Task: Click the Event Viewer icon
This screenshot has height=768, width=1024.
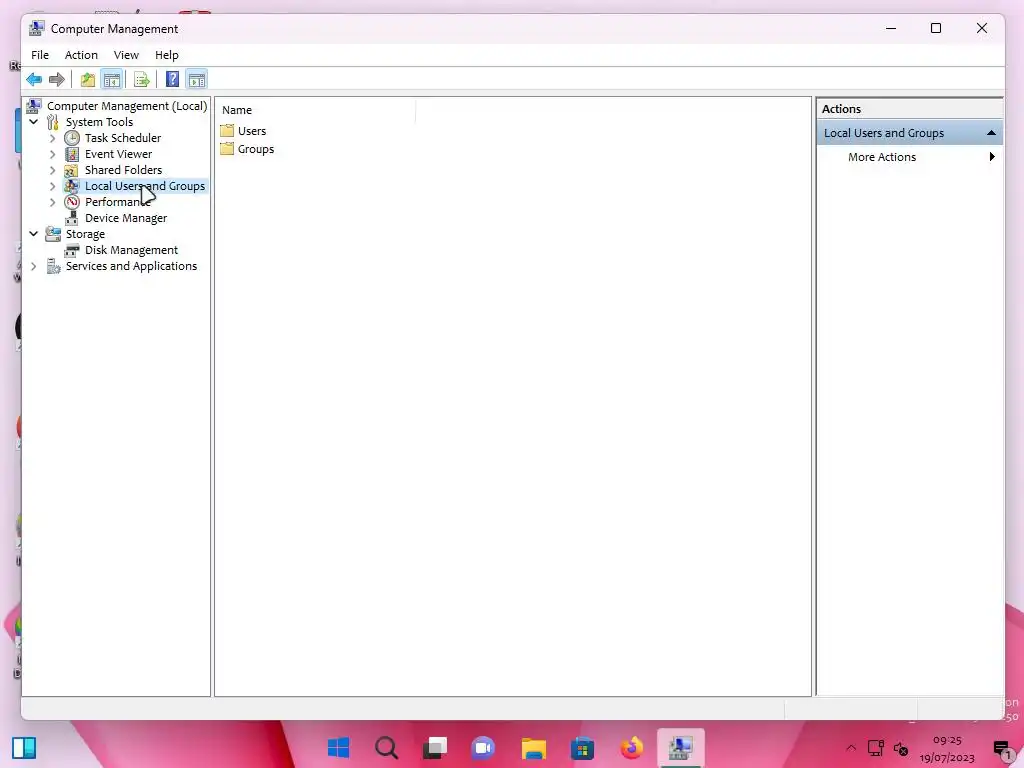Action: click(72, 154)
